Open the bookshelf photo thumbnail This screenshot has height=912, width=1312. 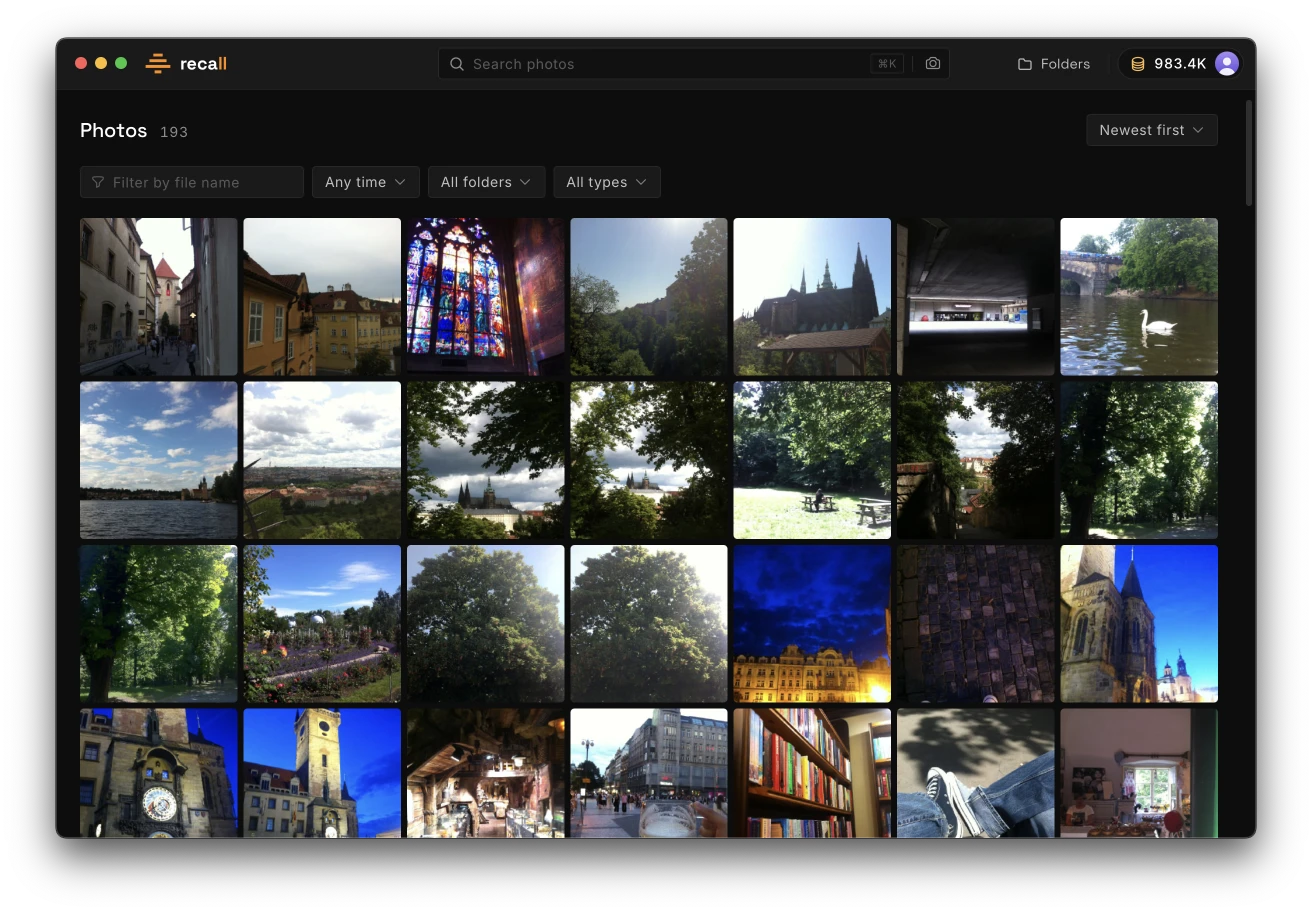[812, 773]
